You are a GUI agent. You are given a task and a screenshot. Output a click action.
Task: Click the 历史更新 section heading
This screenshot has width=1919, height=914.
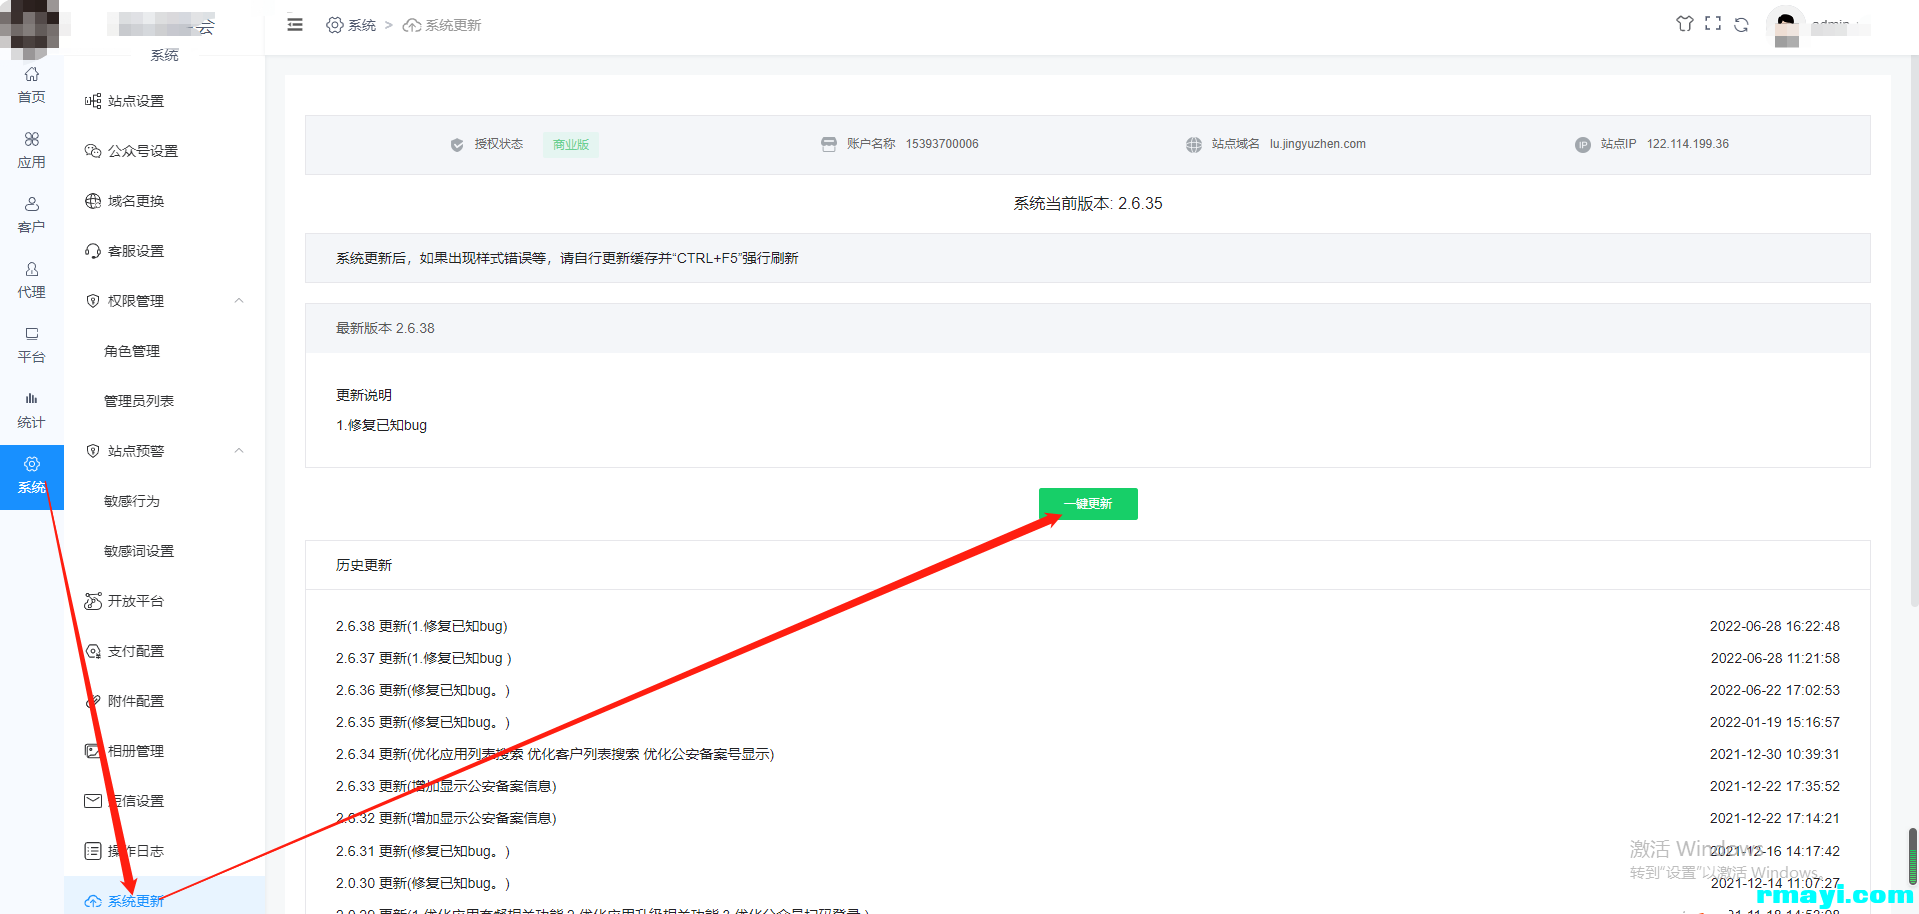364,565
